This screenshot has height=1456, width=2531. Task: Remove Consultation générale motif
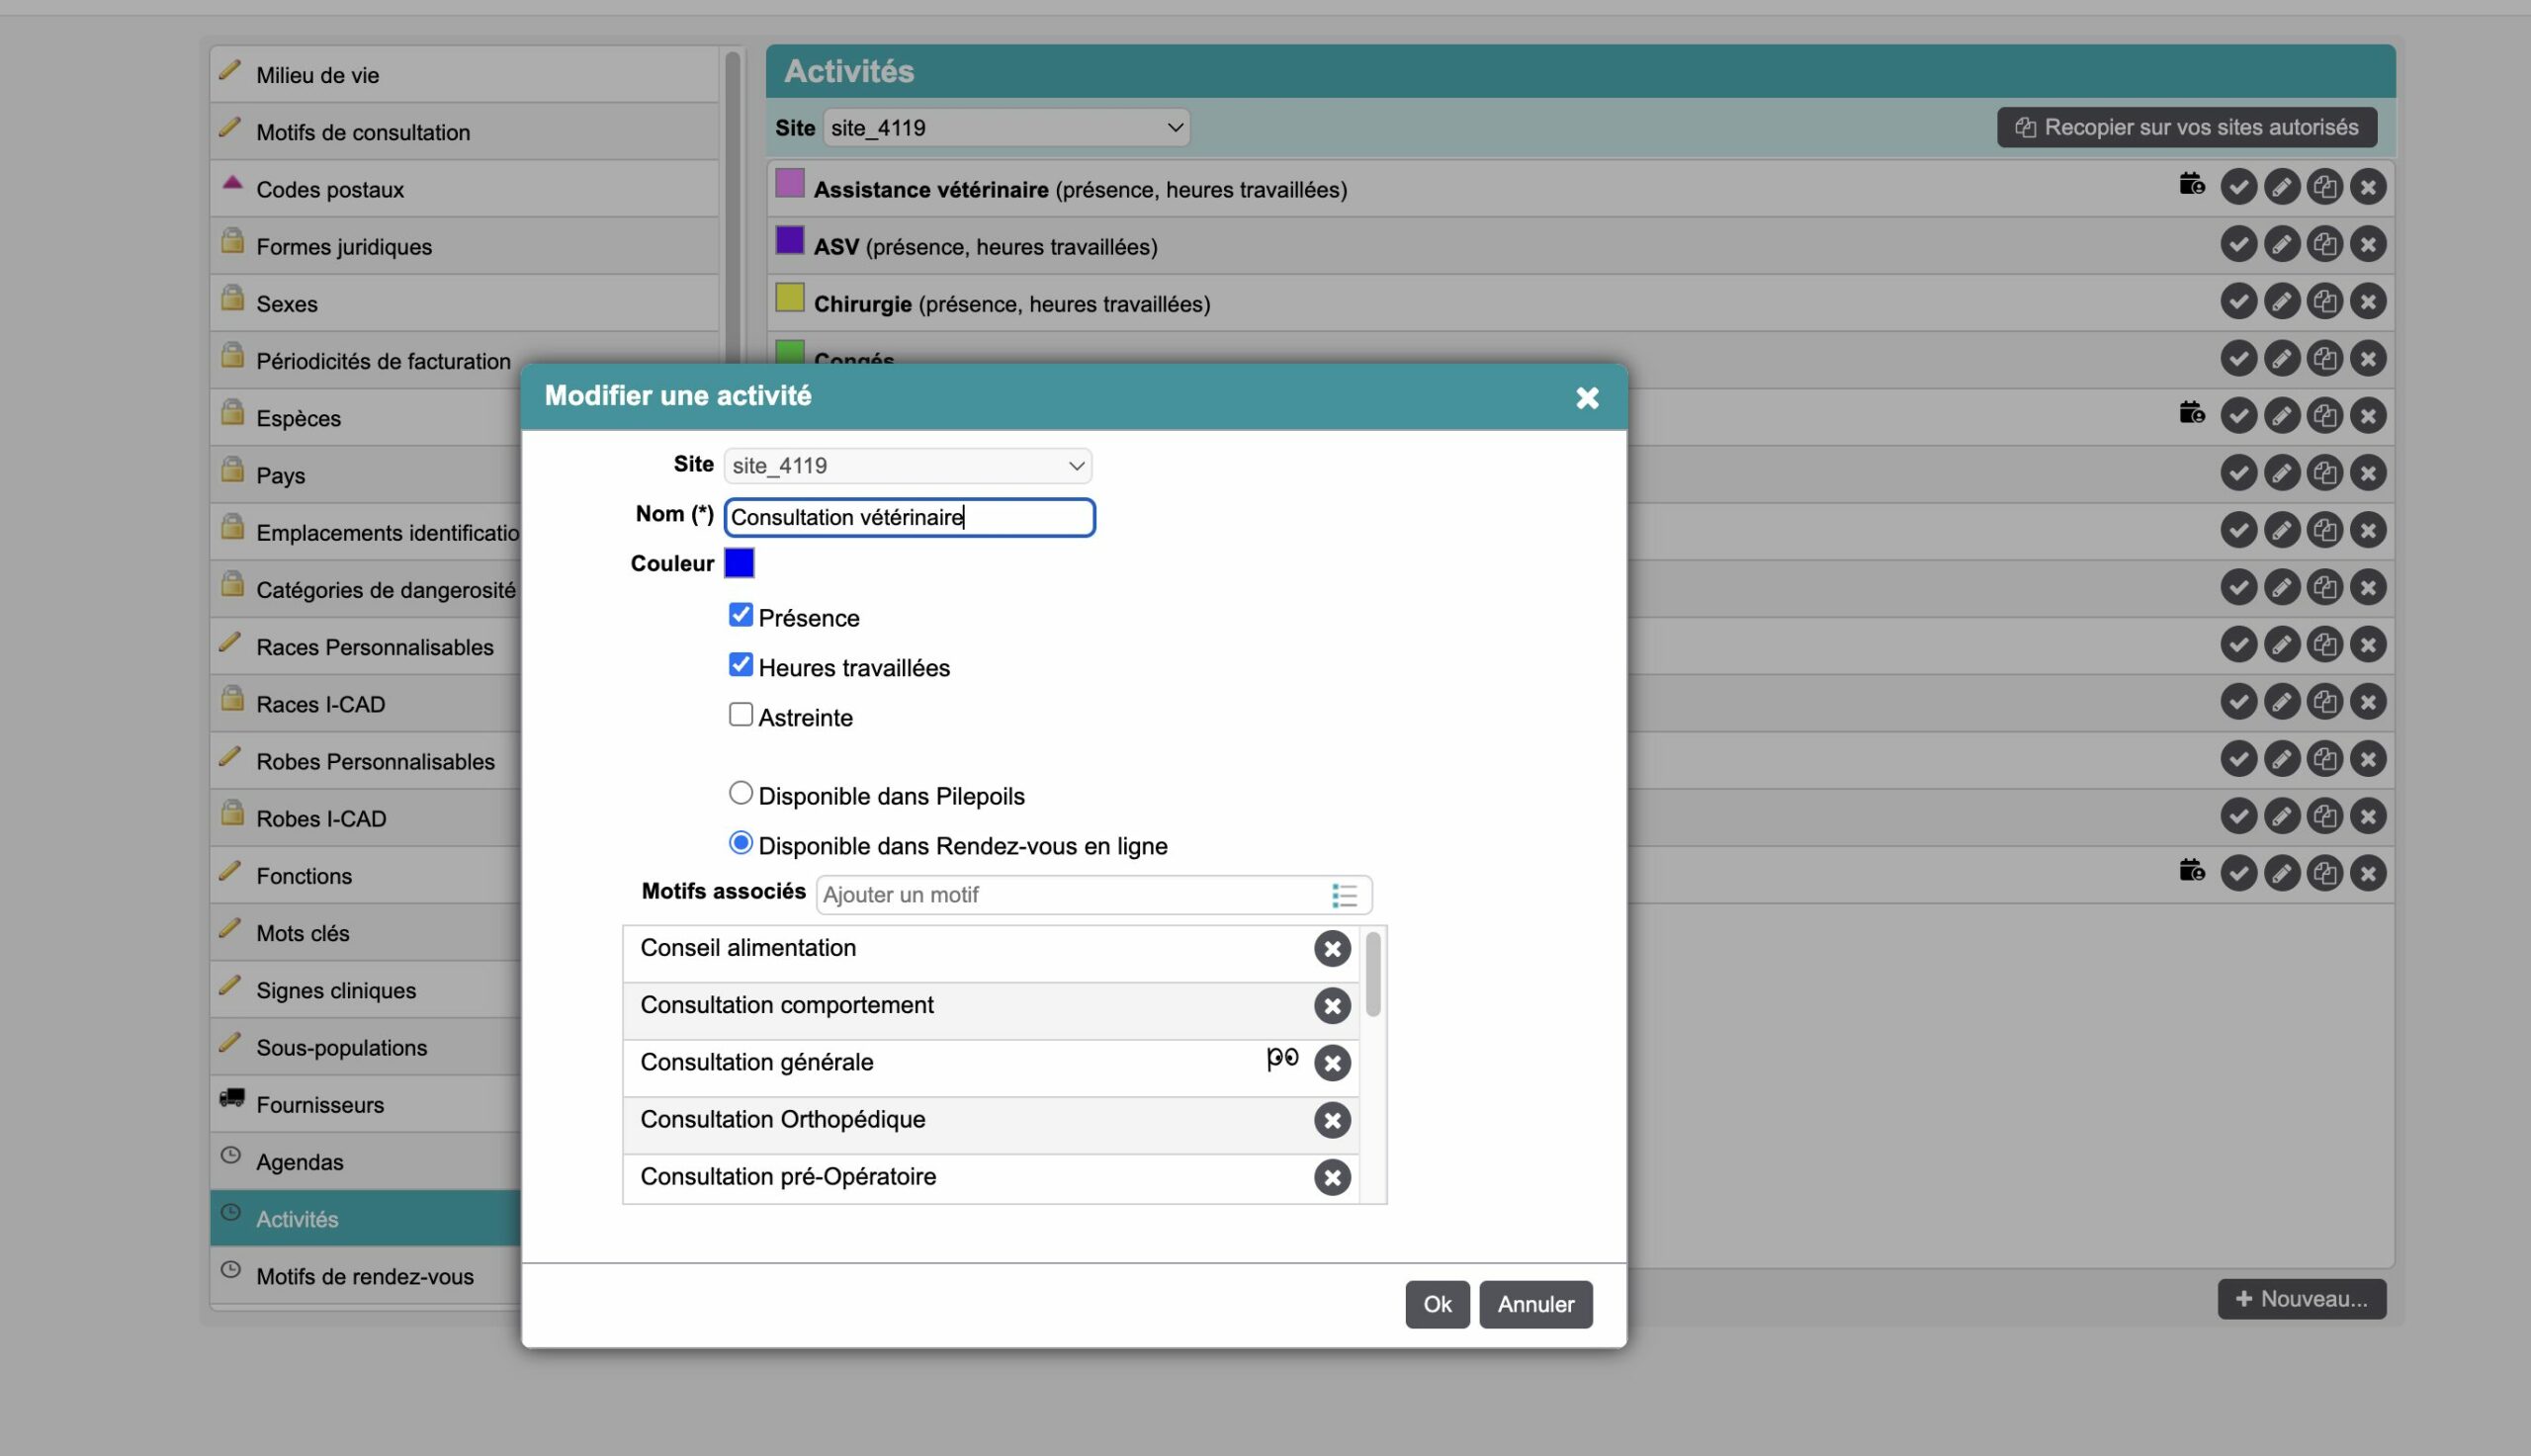(x=1331, y=1063)
